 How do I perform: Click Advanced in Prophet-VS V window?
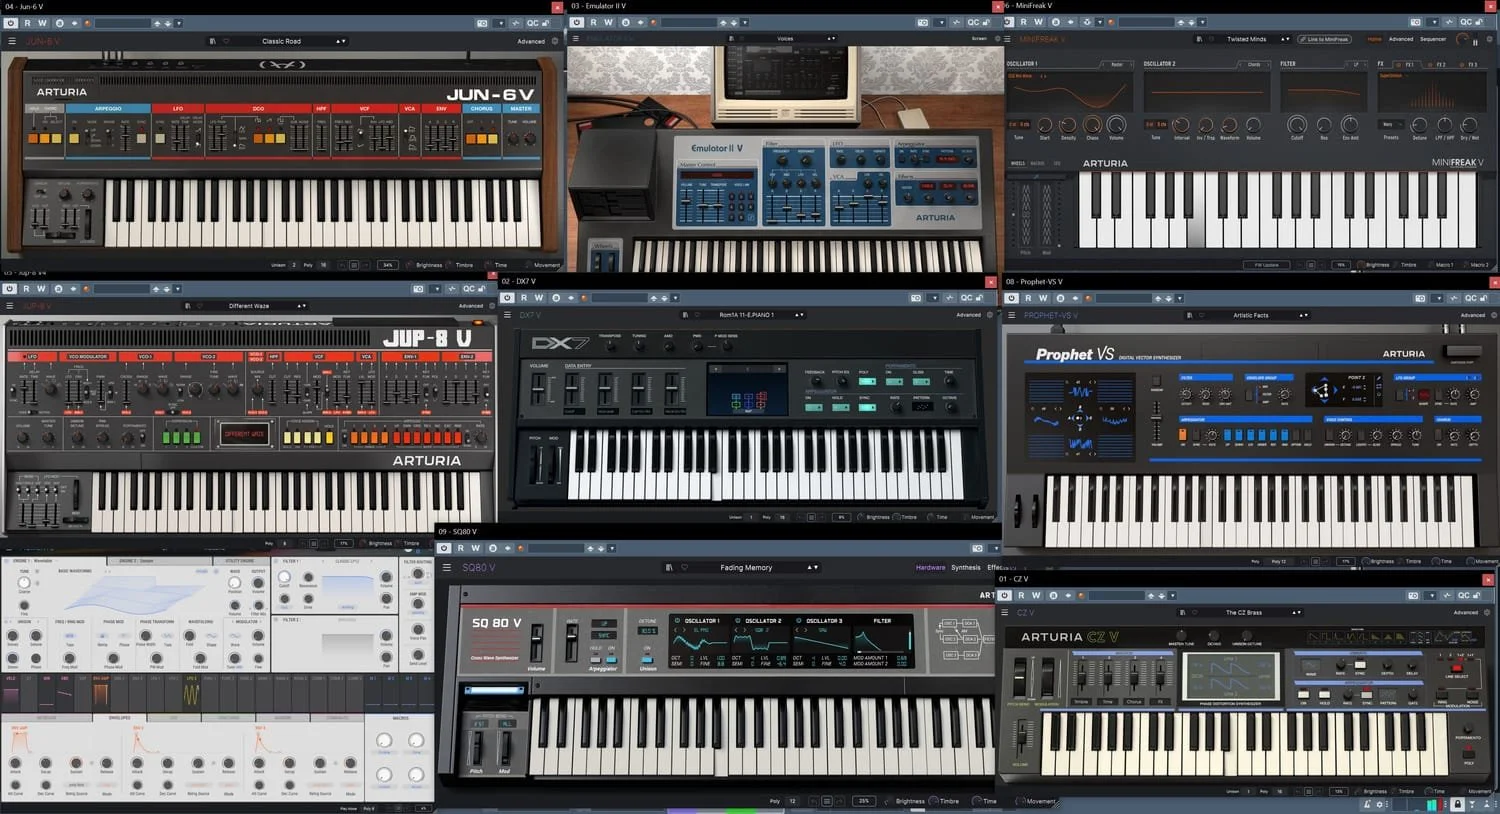[x=1472, y=315]
